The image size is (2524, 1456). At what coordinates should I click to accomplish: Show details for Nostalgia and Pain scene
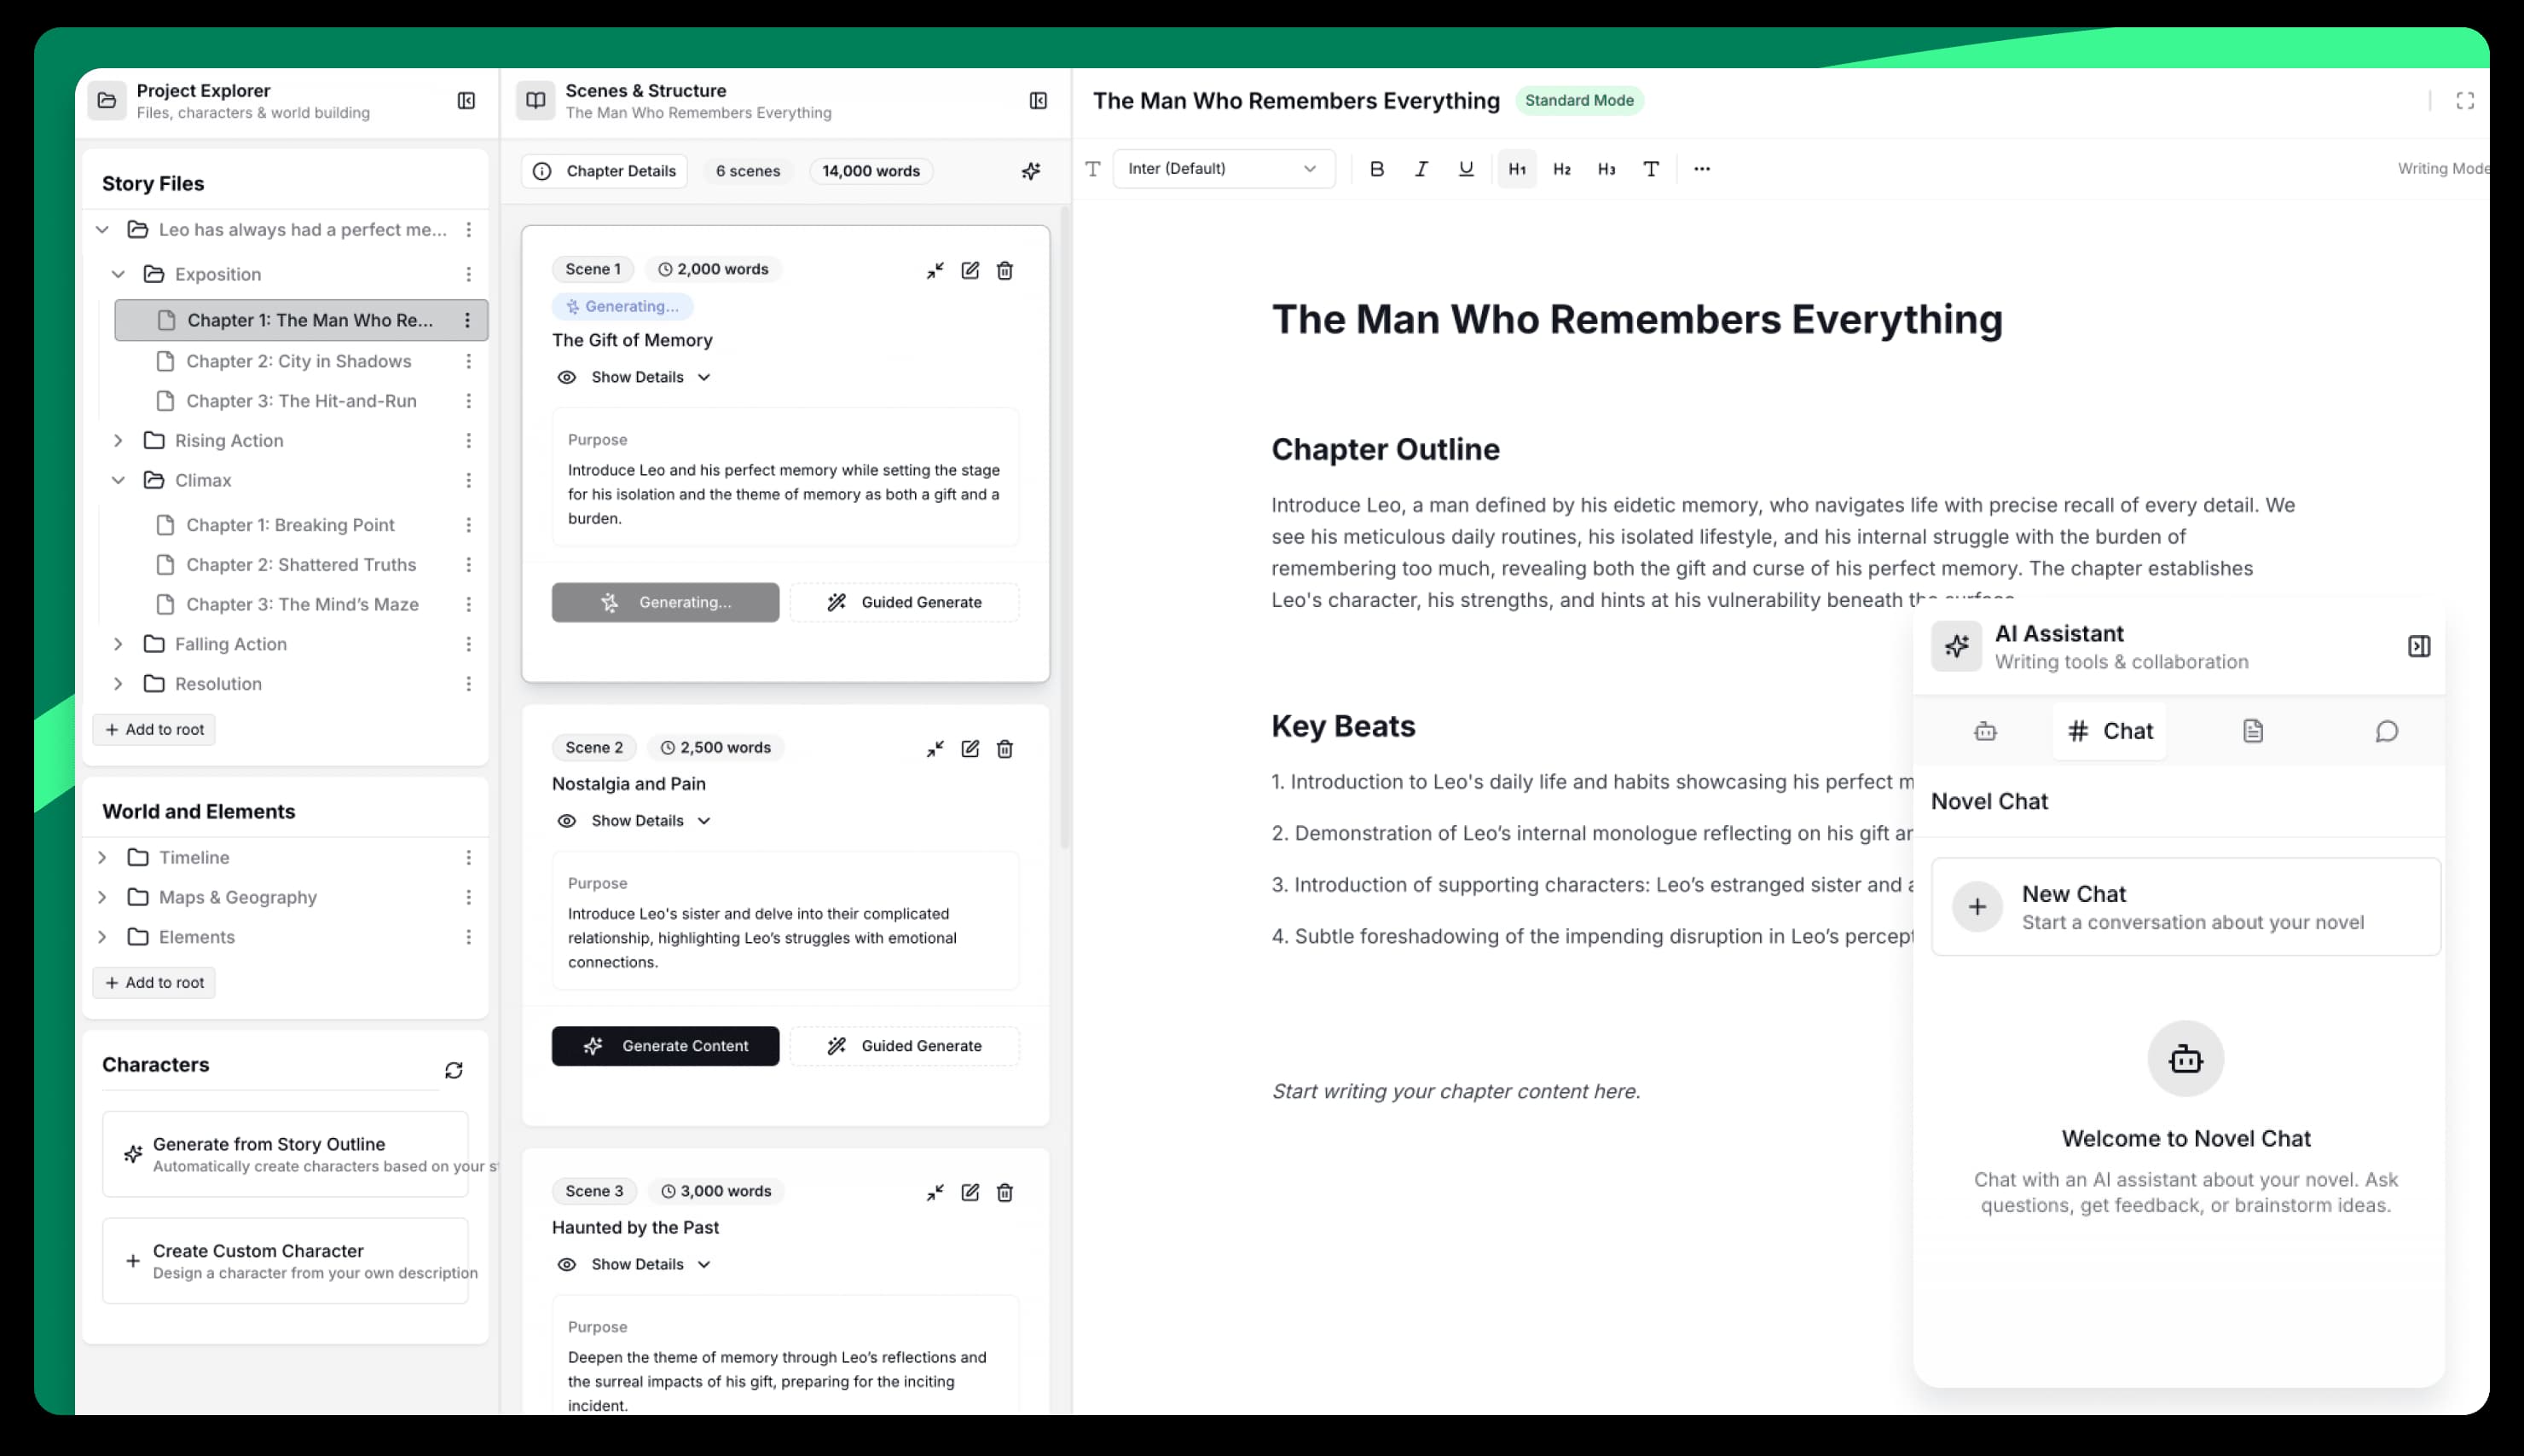coord(633,820)
